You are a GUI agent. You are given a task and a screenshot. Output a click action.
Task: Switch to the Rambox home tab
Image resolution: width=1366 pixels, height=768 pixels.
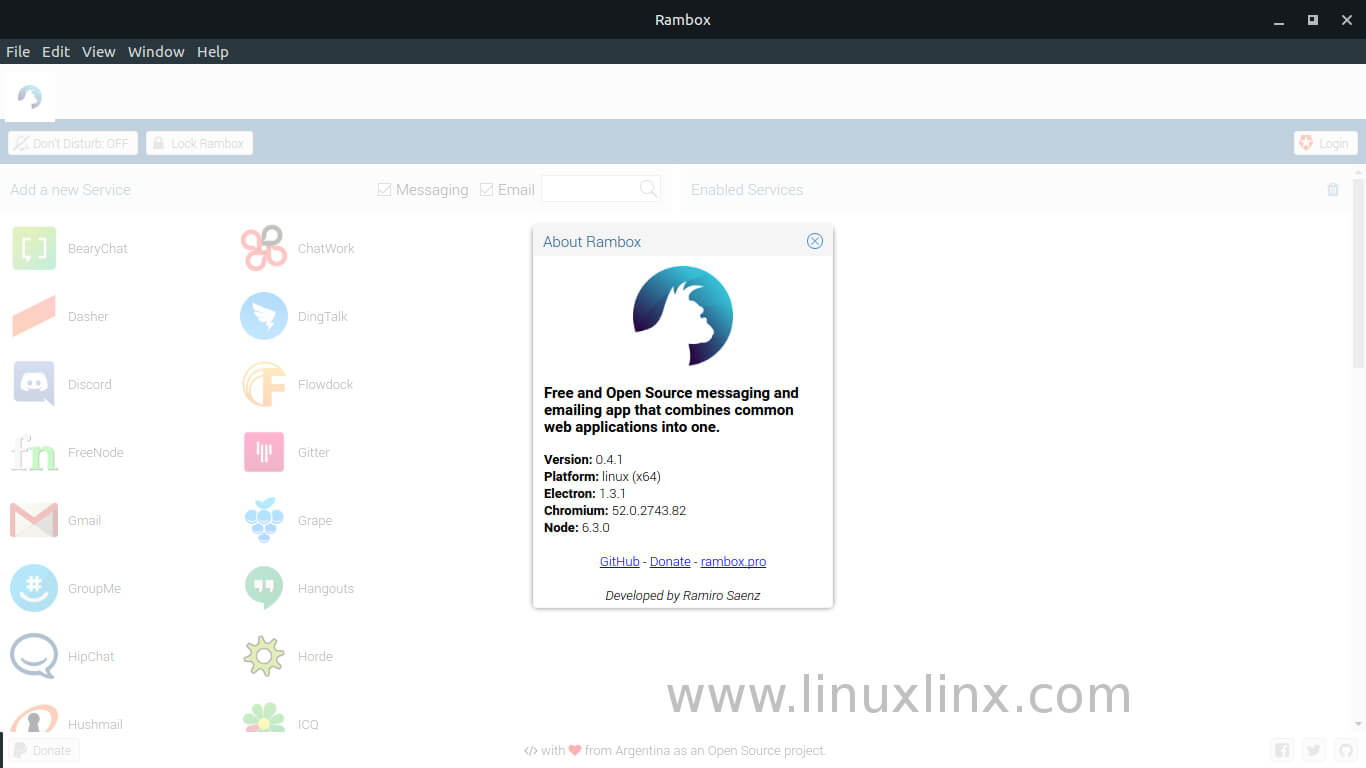tap(30, 97)
